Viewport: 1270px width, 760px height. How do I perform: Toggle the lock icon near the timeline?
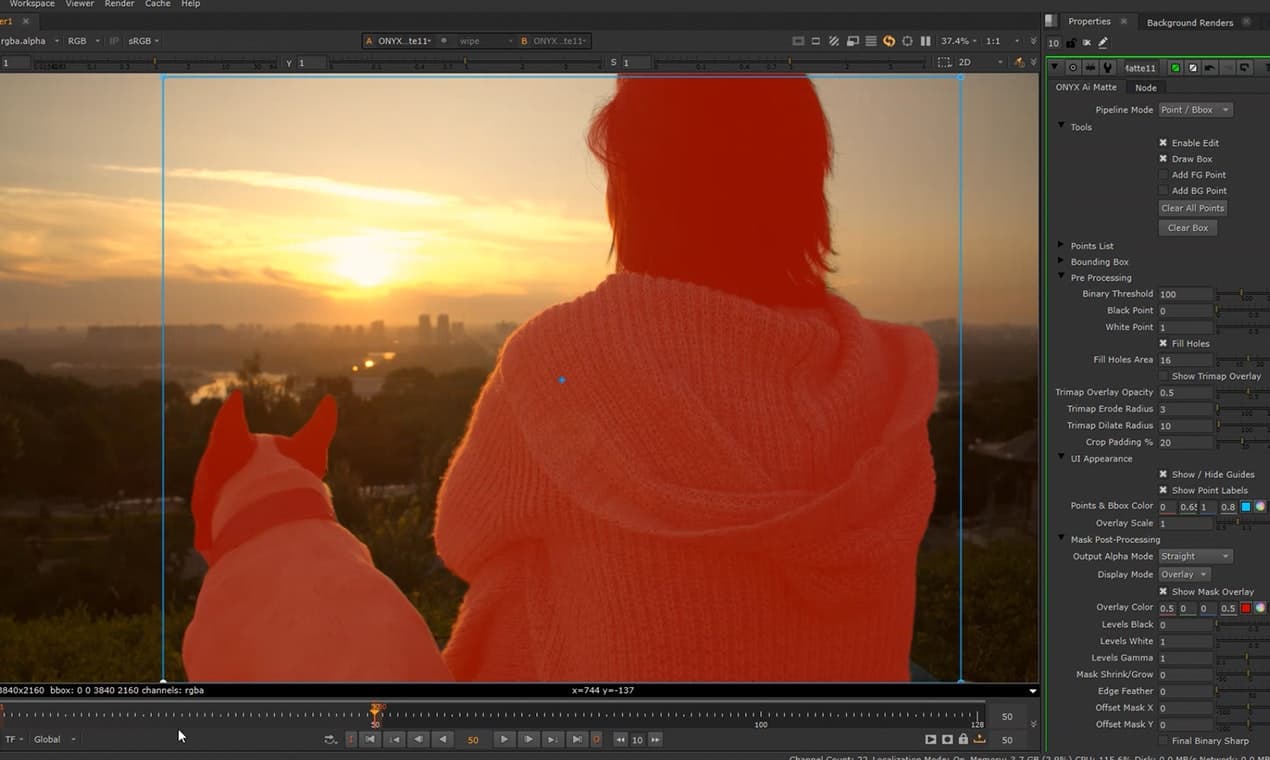click(963, 739)
